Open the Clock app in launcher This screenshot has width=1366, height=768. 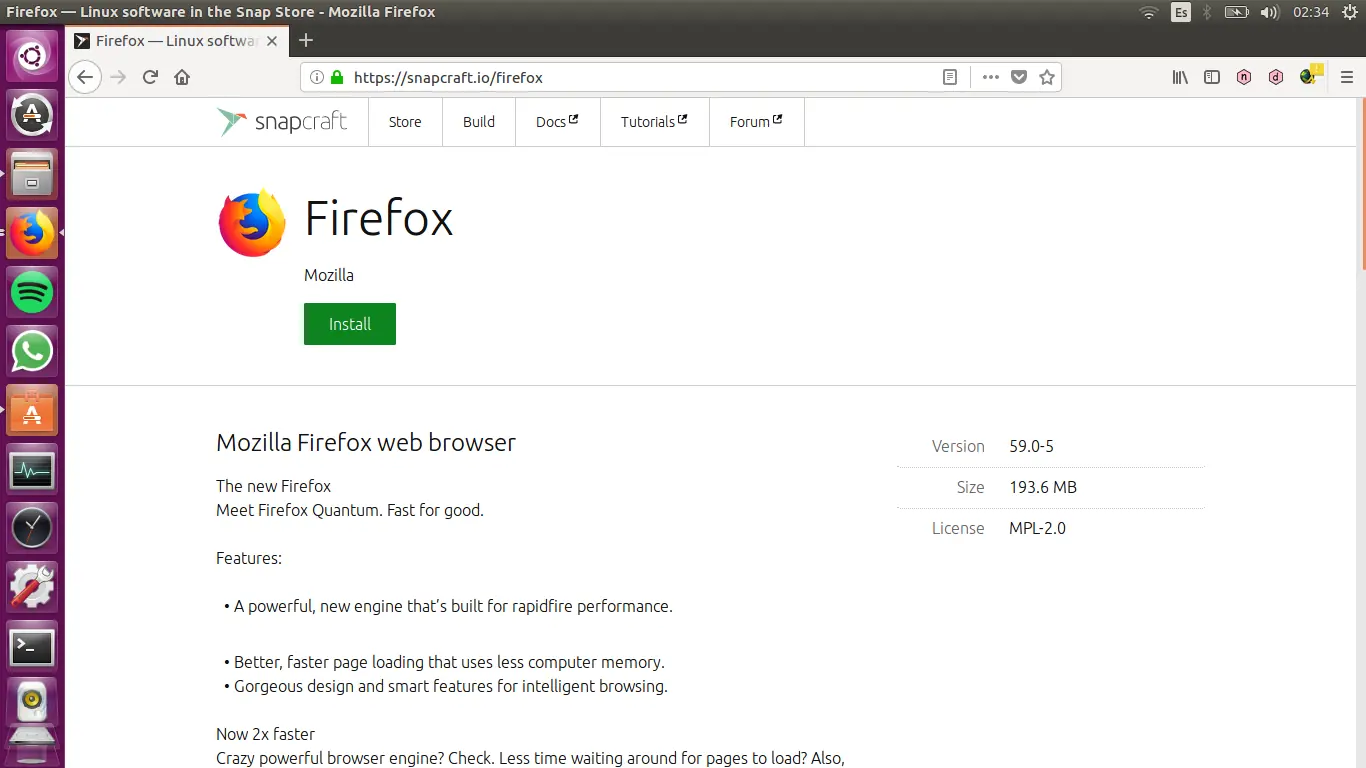[x=32, y=527]
